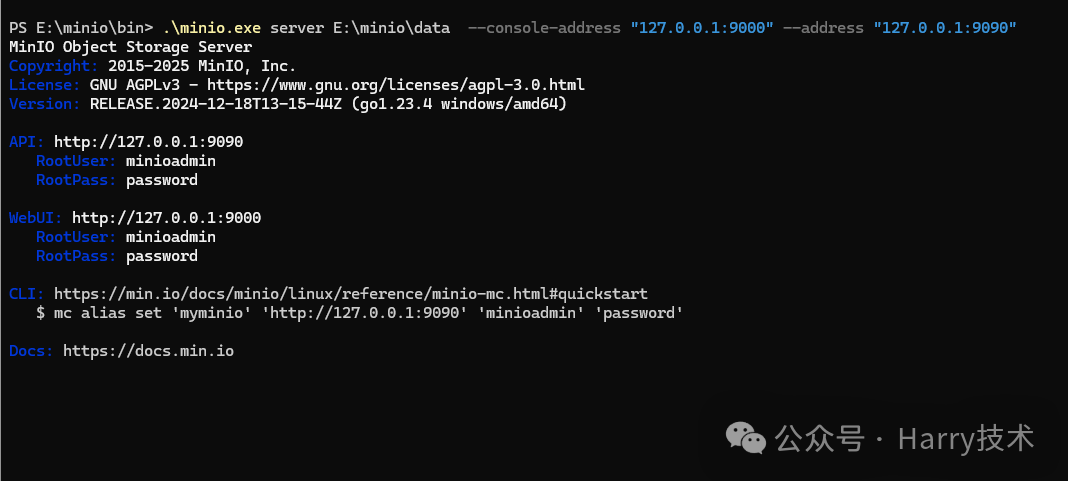Click the mc alias set command line
The image size is (1068, 481).
359,313
